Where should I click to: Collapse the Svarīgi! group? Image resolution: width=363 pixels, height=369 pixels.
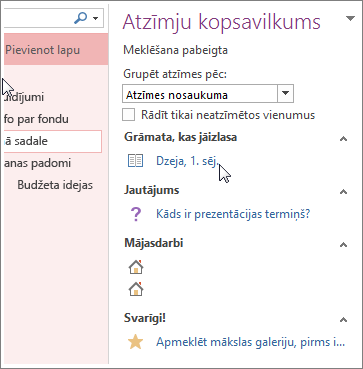click(x=343, y=320)
